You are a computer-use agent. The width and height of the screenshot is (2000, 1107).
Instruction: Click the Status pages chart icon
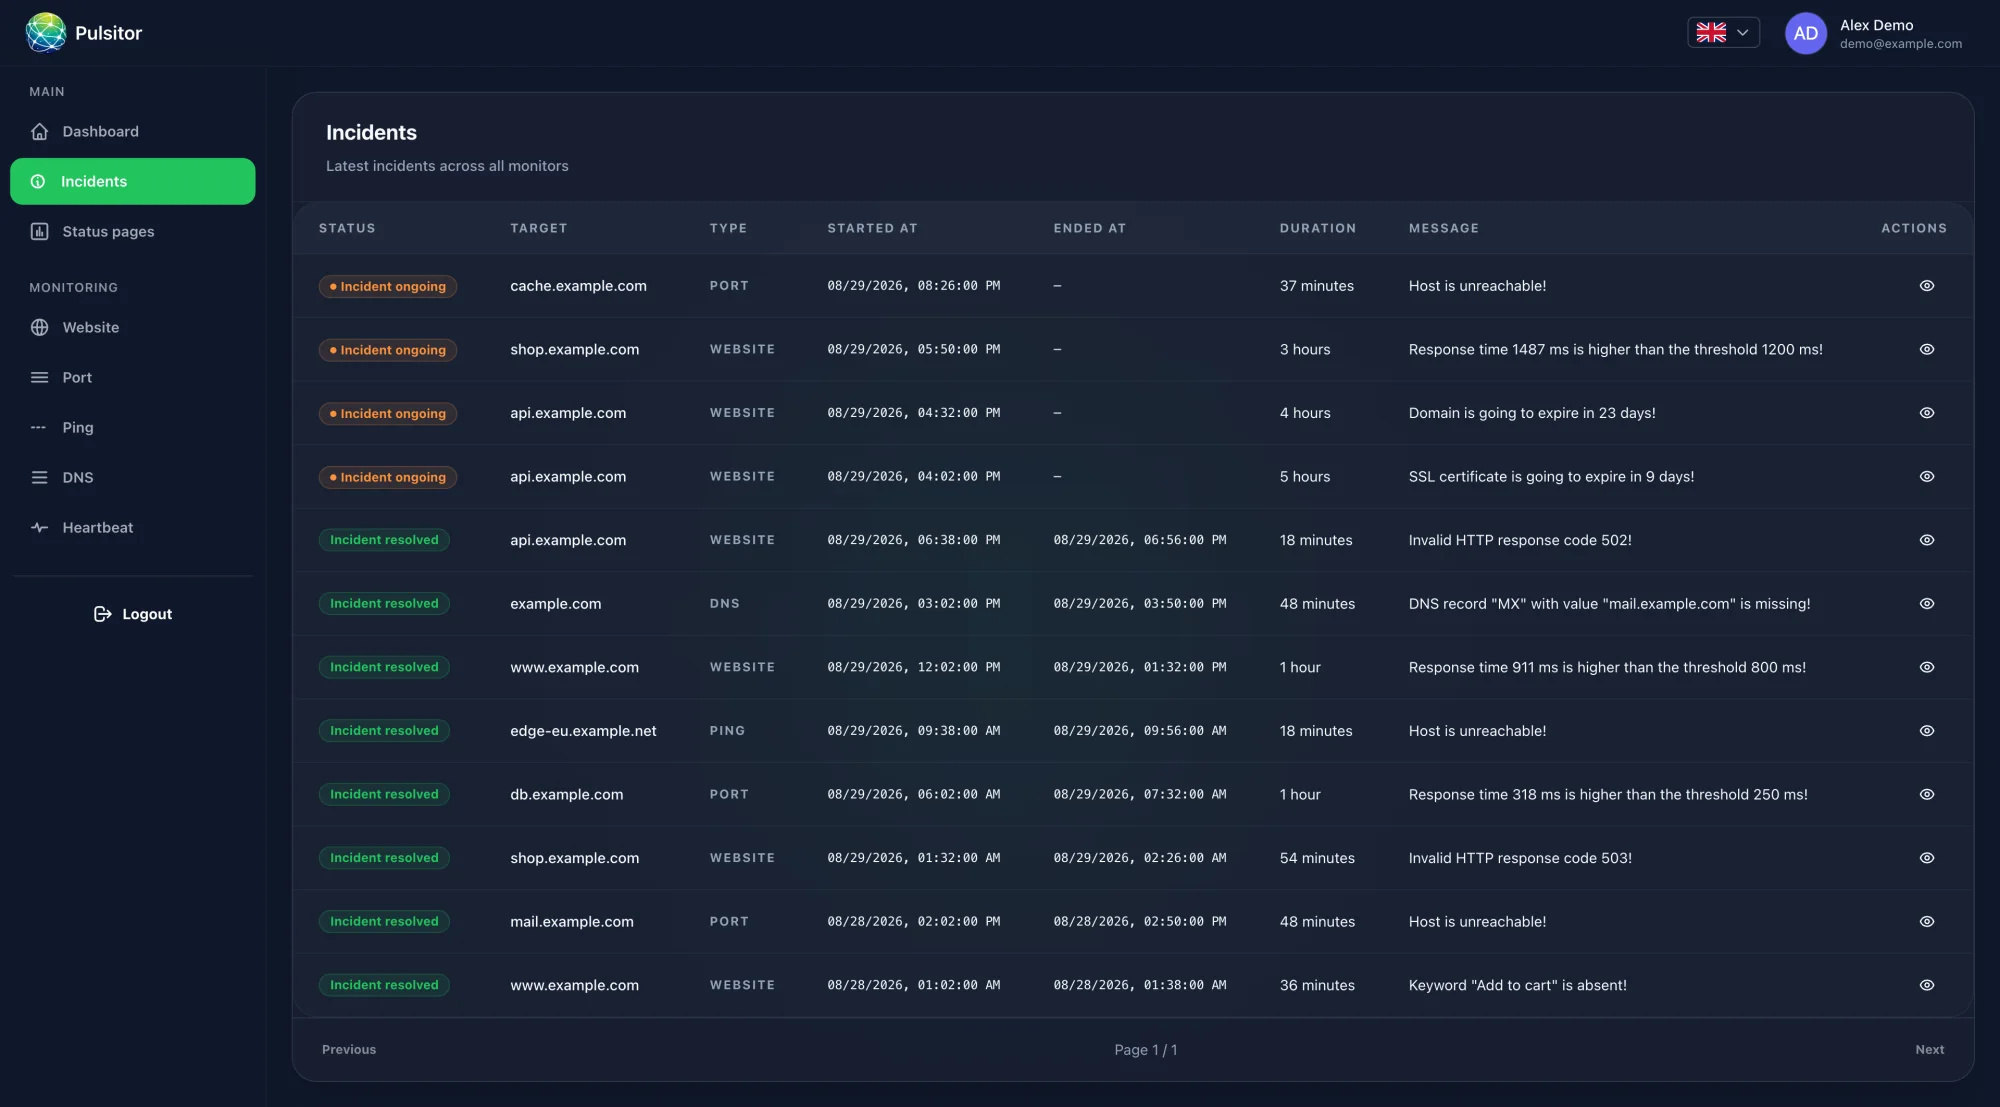(x=40, y=232)
